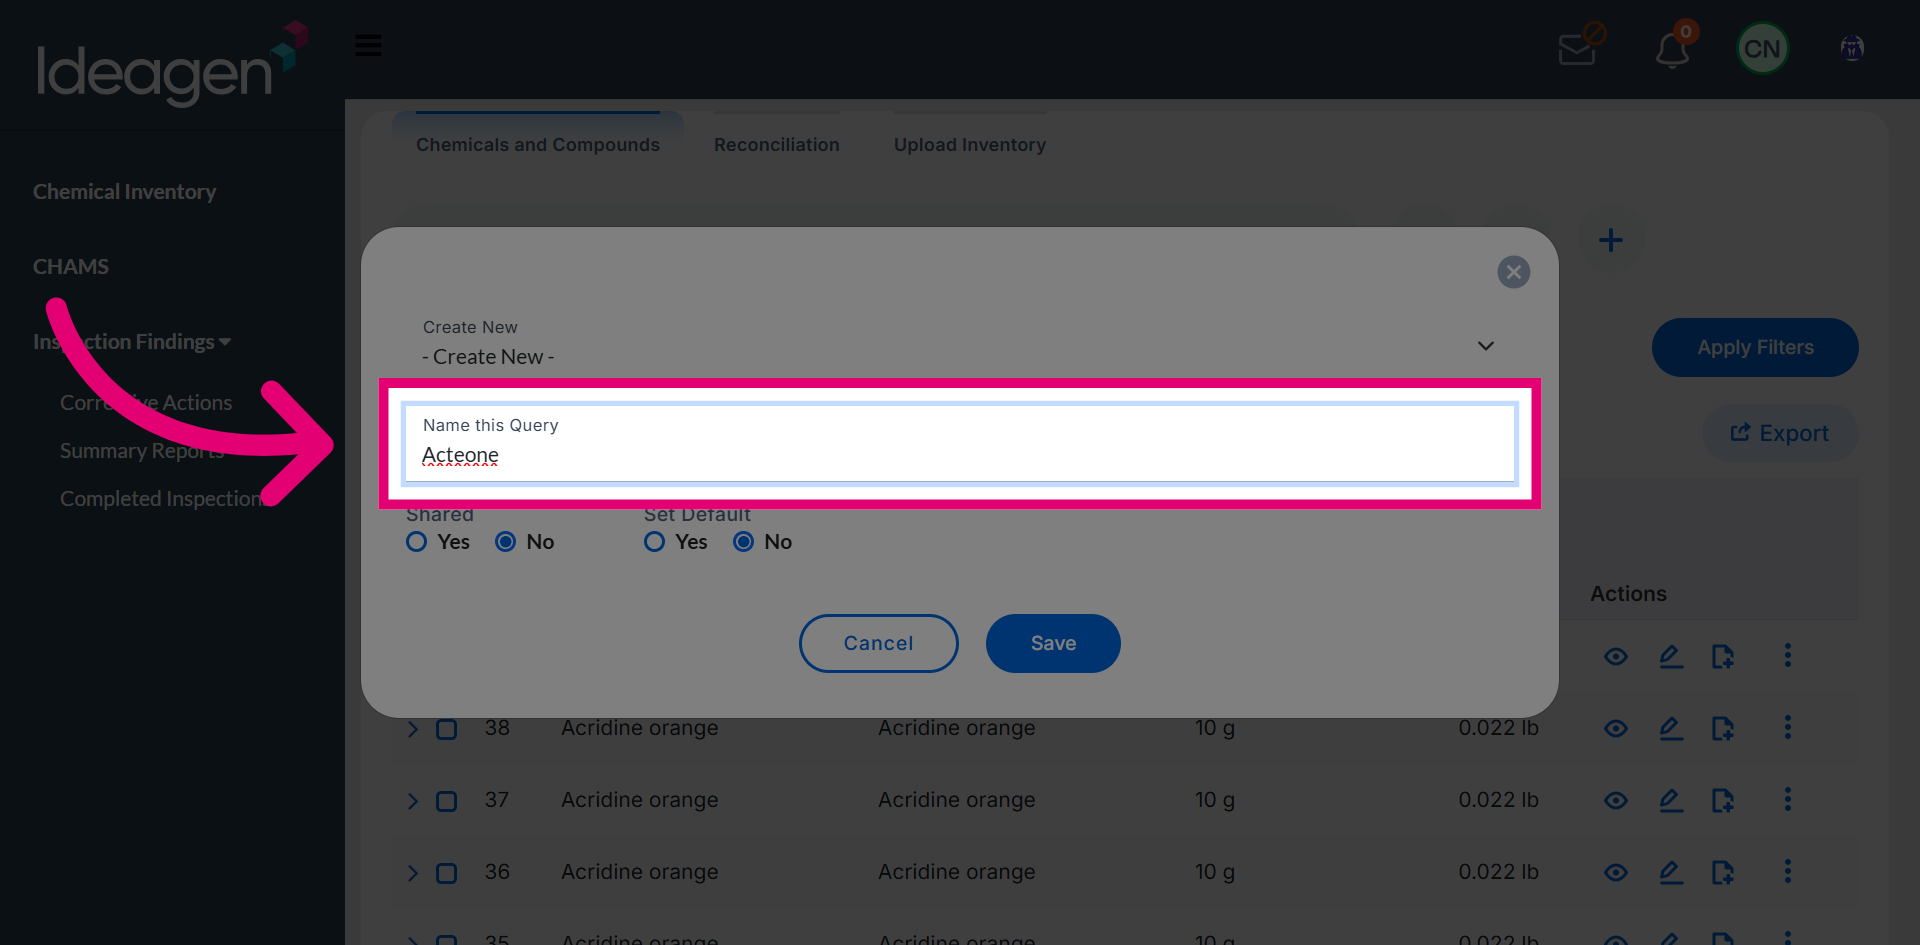View the record in first actions row
The height and width of the screenshot is (945, 1920).
[x=1616, y=657]
